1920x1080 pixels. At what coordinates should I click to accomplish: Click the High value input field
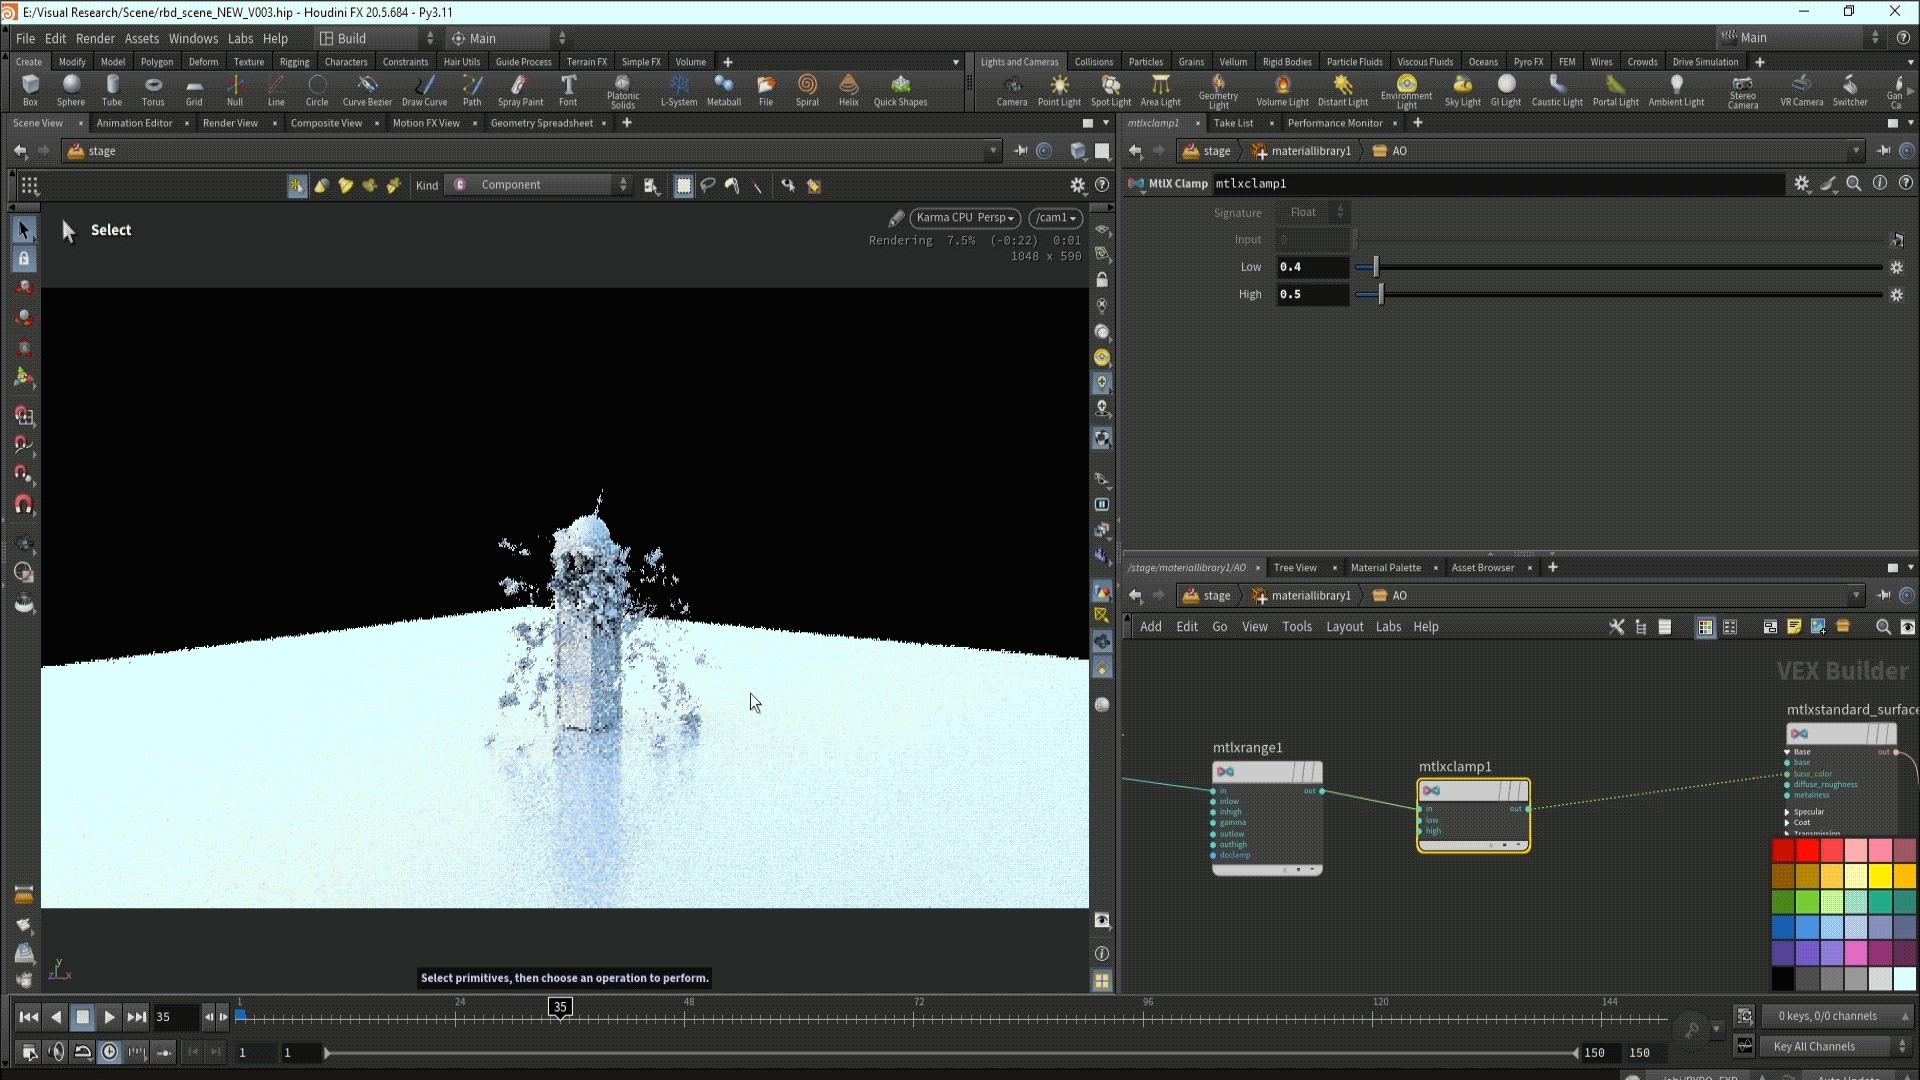coord(1312,295)
